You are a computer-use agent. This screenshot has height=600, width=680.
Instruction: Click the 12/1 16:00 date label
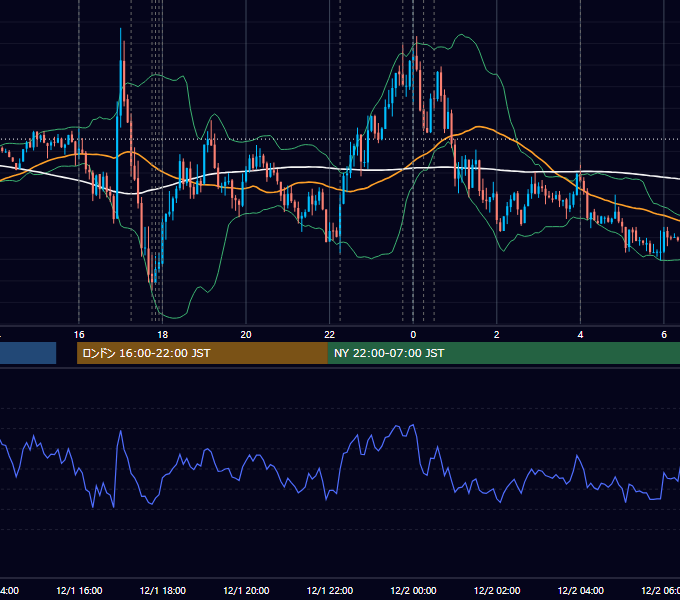click(79, 590)
